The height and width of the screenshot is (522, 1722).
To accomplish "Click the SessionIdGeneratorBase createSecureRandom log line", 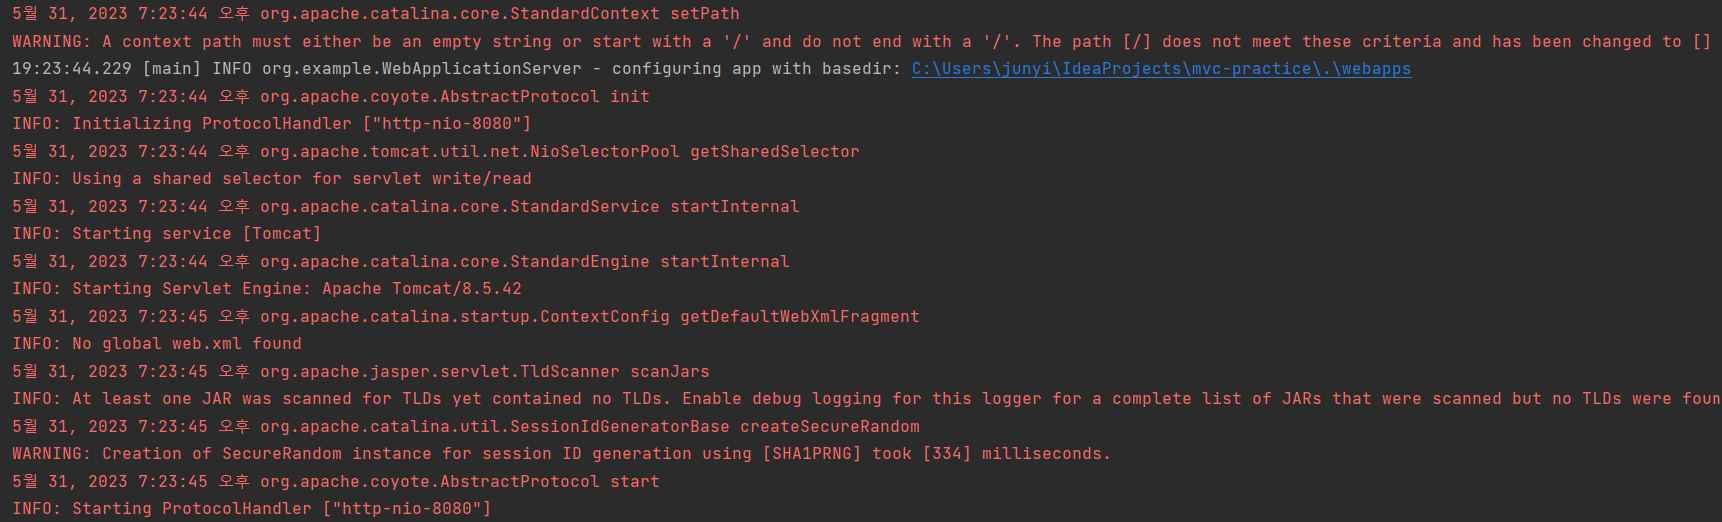I will click(466, 427).
